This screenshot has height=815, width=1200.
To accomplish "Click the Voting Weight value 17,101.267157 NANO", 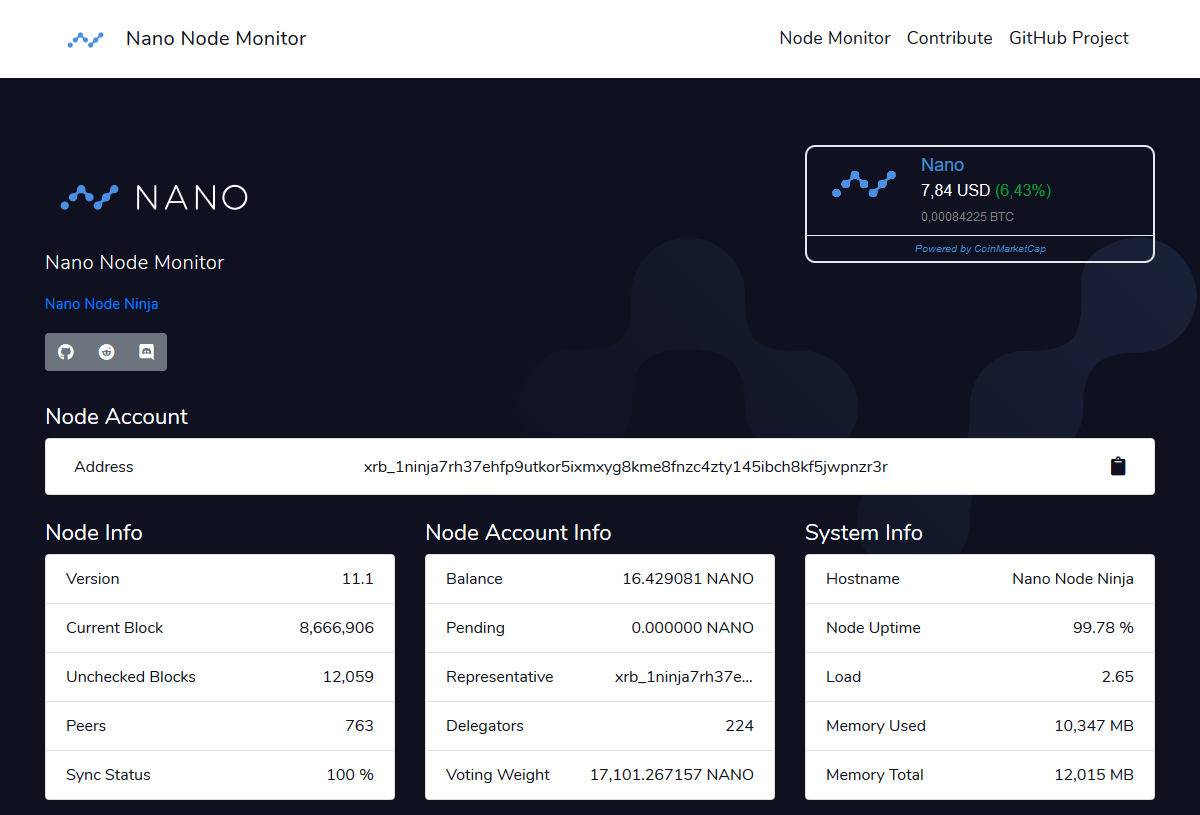I will point(672,775).
